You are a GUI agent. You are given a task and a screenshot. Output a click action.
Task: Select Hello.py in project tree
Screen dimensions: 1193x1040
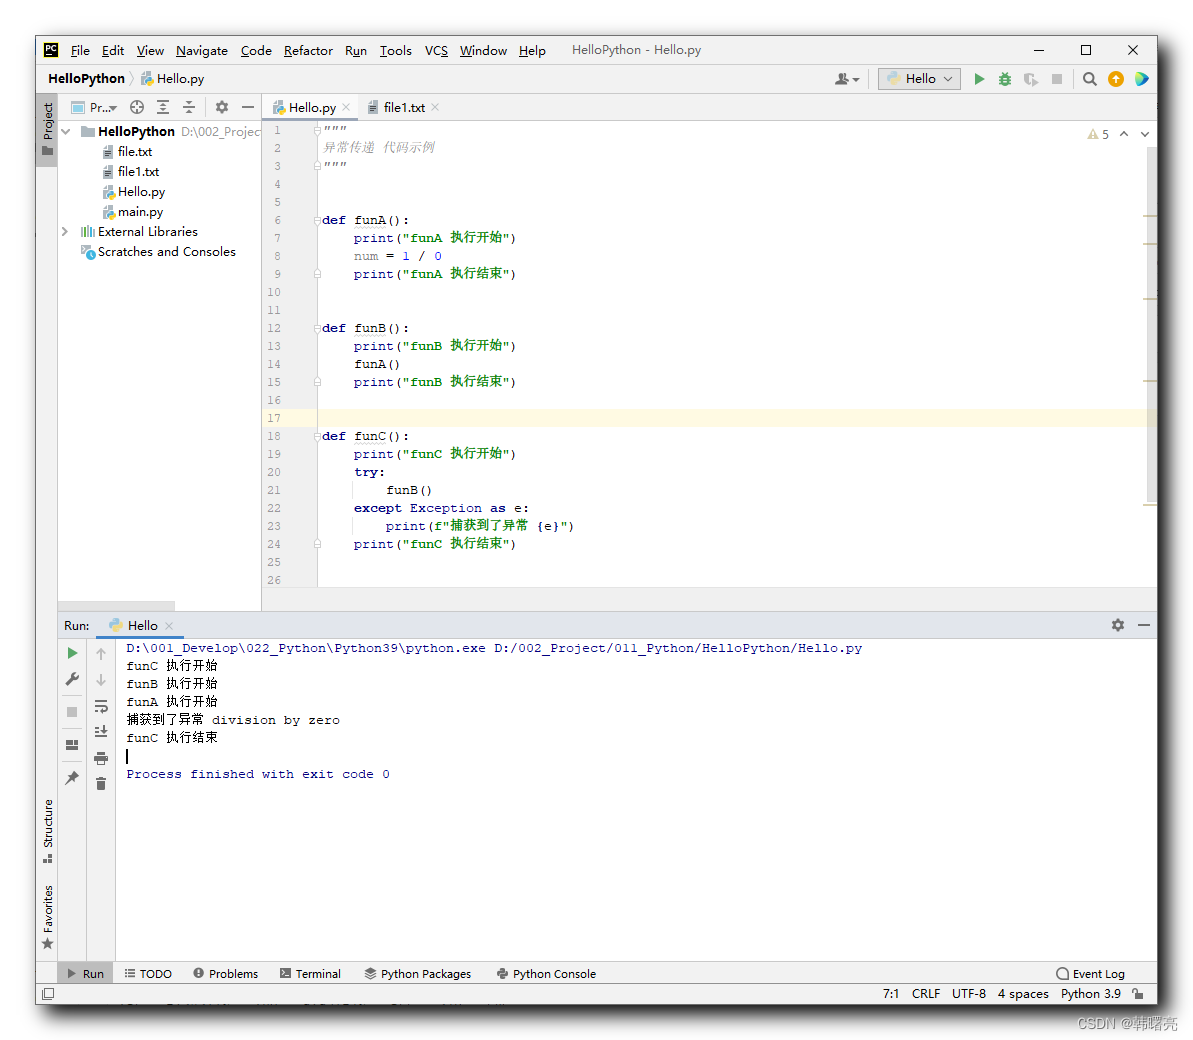(134, 192)
